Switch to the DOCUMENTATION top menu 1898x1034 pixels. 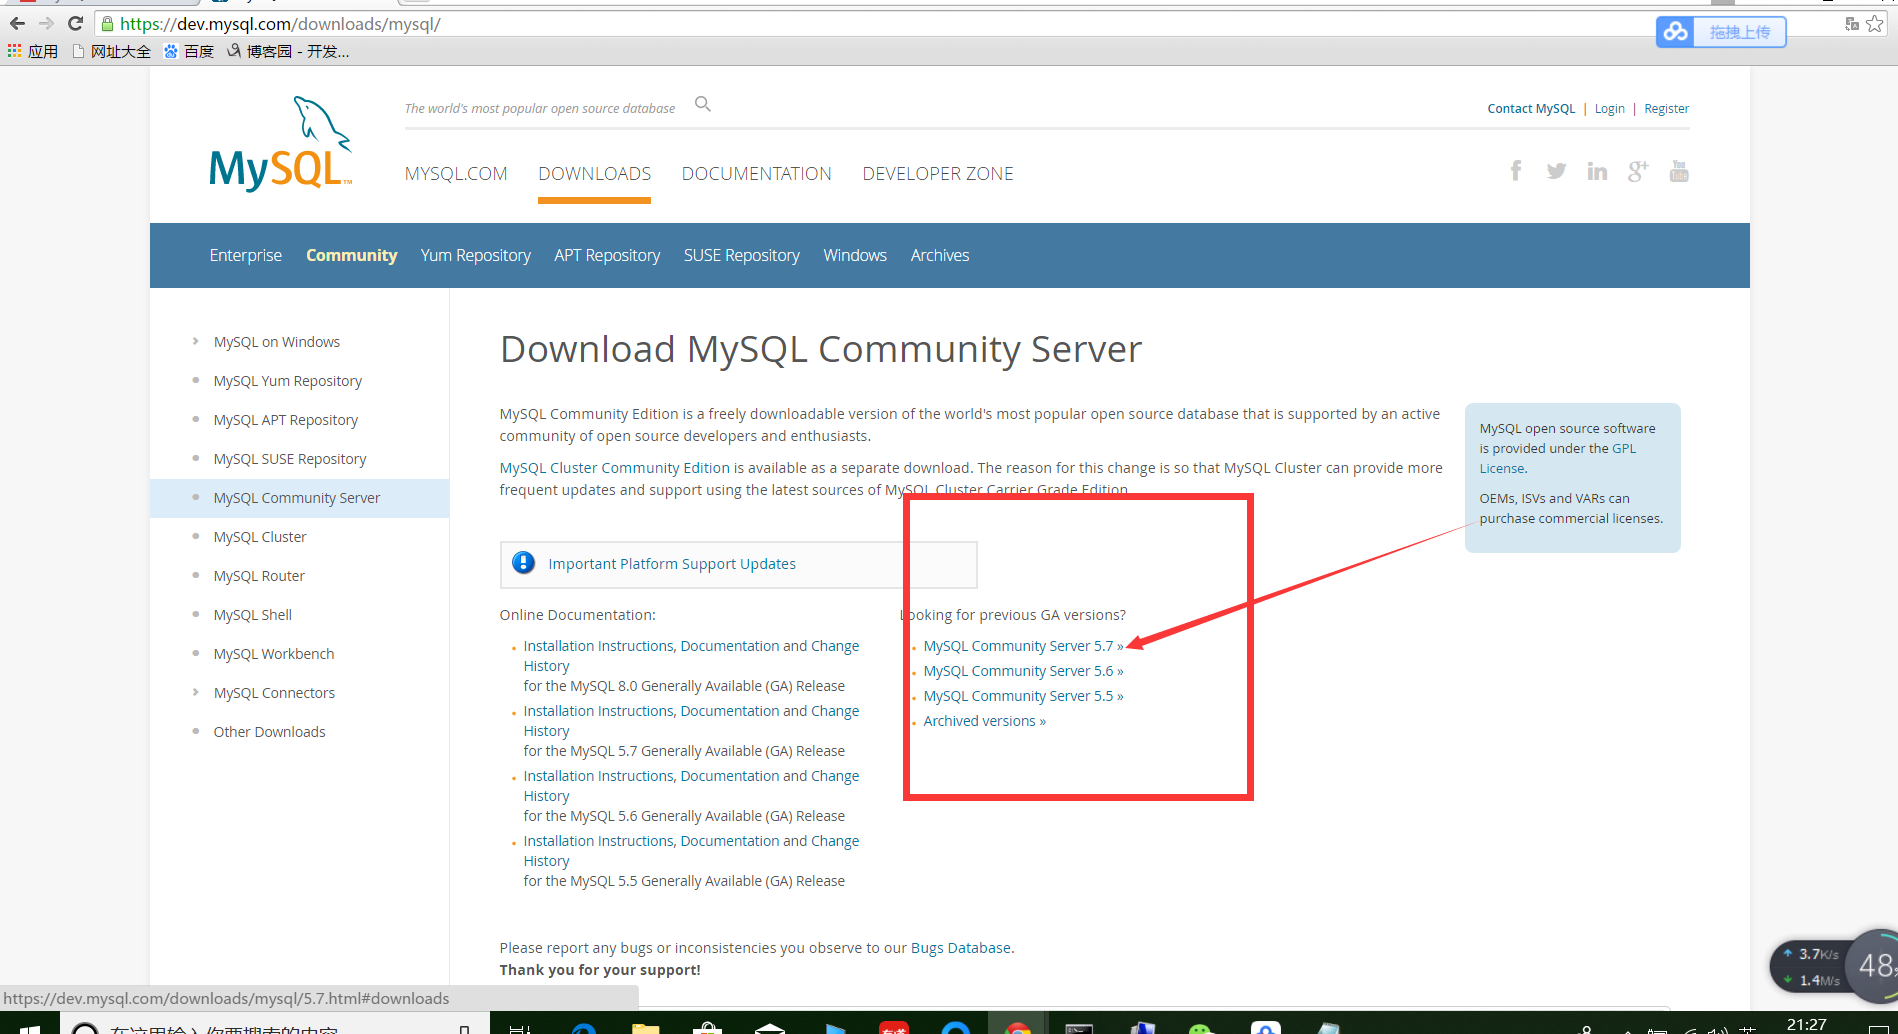756,174
